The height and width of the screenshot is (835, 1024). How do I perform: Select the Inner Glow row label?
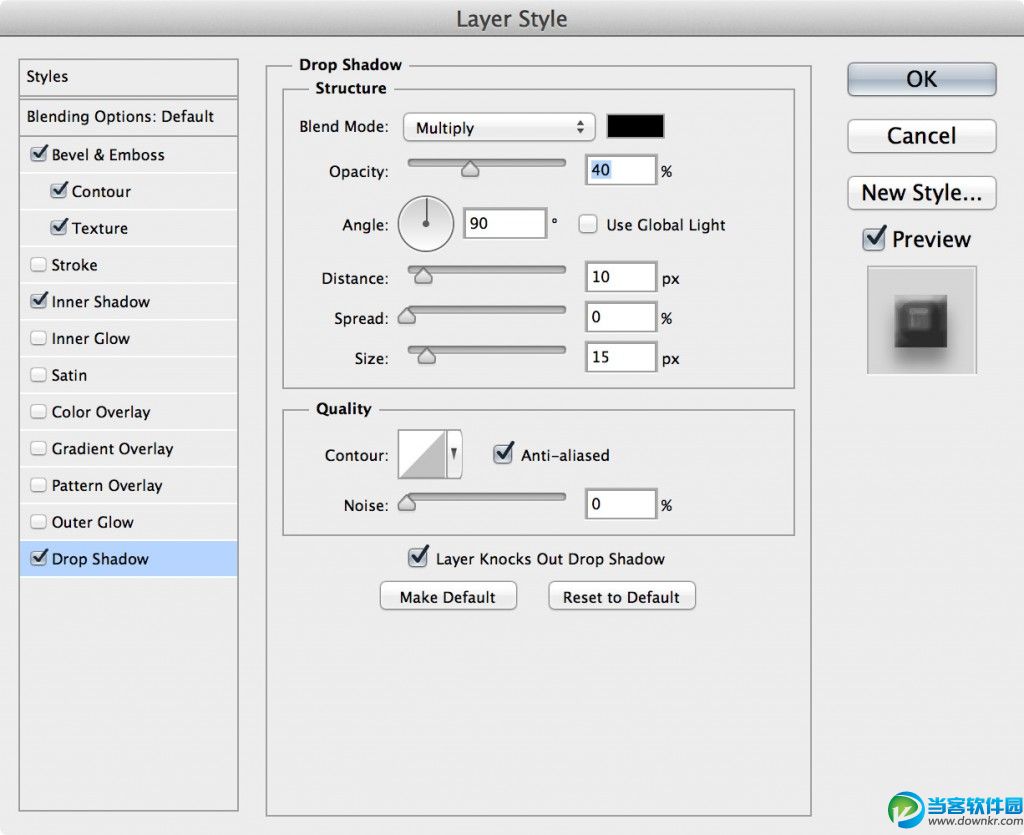[x=91, y=338]
